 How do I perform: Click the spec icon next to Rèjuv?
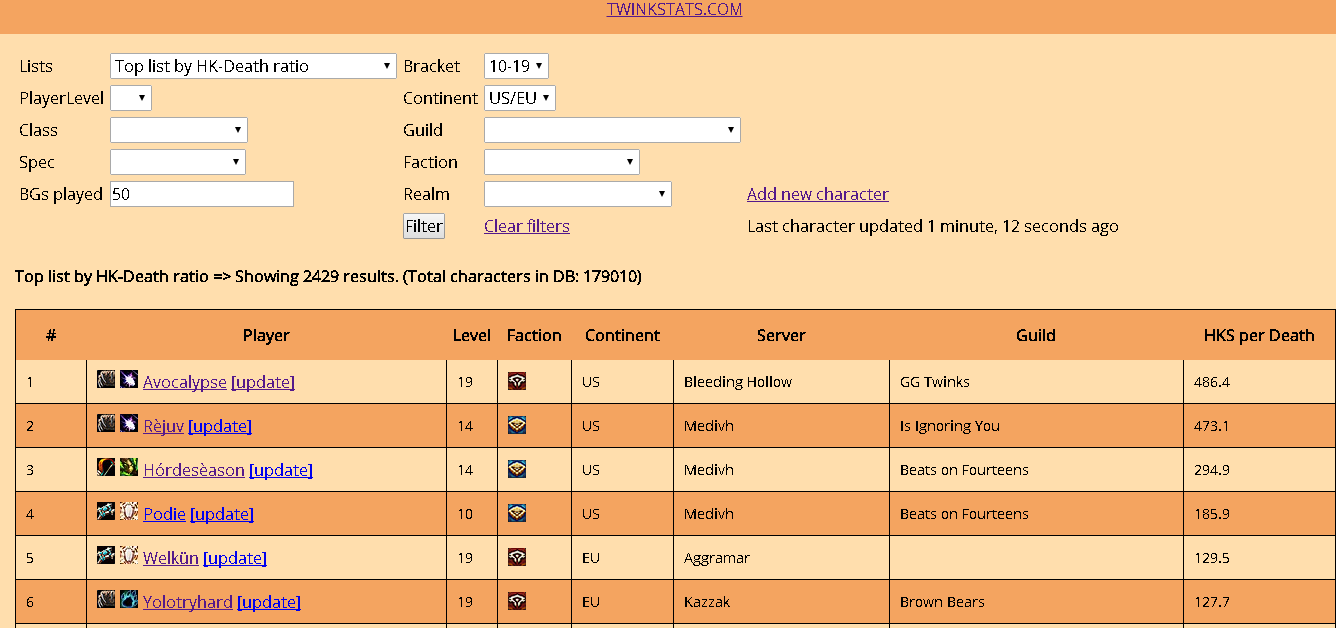(x=129, y=424)
